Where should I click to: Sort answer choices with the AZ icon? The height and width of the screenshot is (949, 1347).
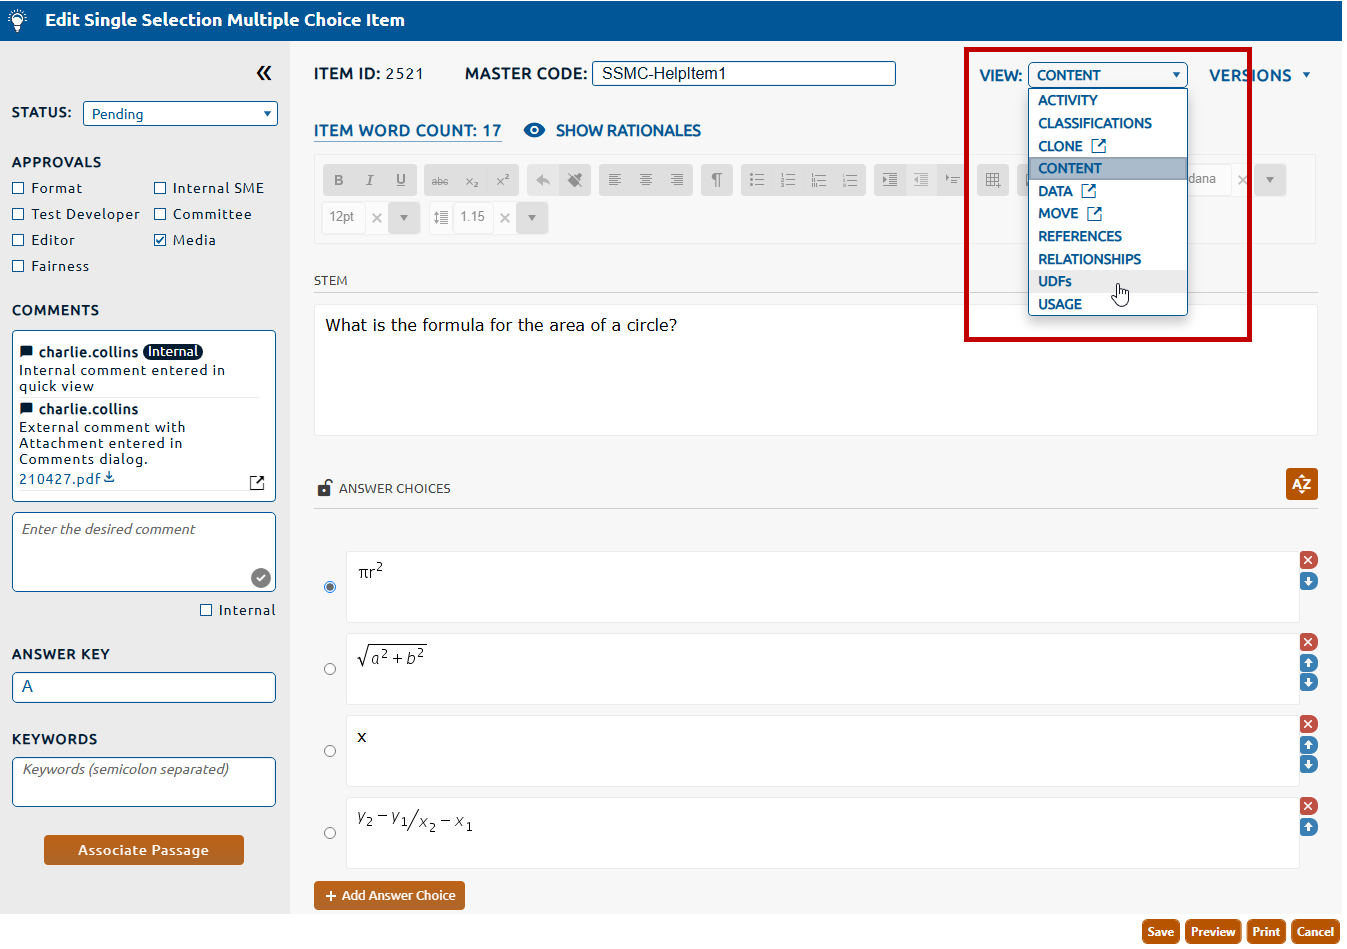(1301, 484)
